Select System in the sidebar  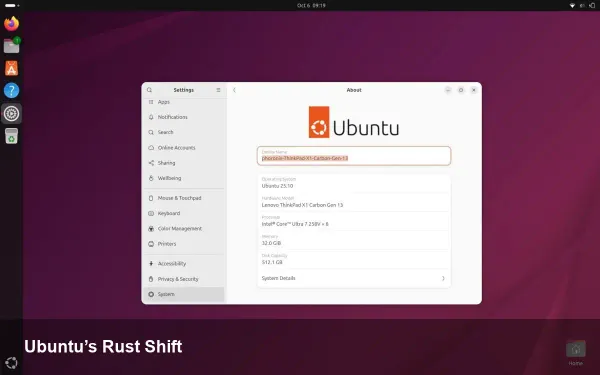coord(184,294)
